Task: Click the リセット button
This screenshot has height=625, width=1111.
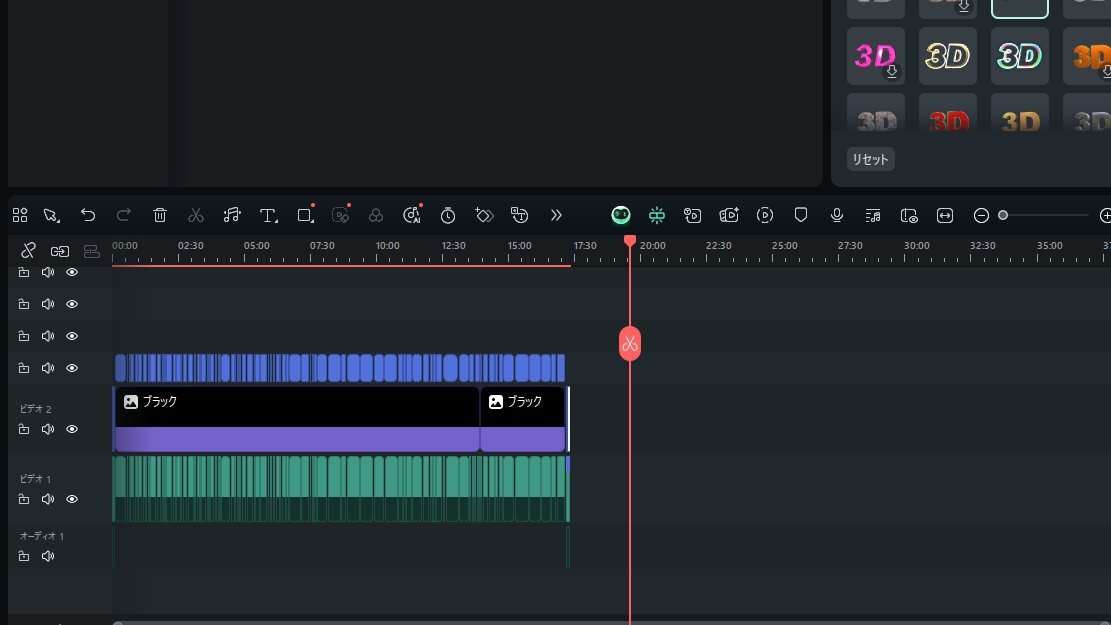Action: click(870, 159)
